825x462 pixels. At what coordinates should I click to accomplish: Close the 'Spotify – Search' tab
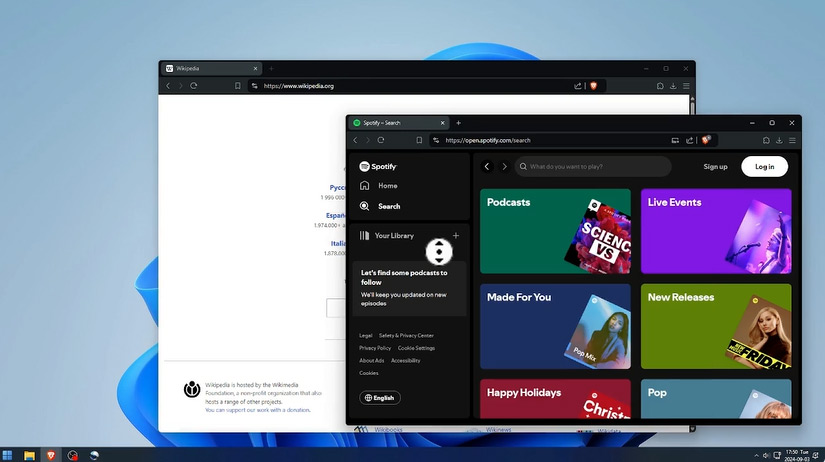[x=442, y=123]
